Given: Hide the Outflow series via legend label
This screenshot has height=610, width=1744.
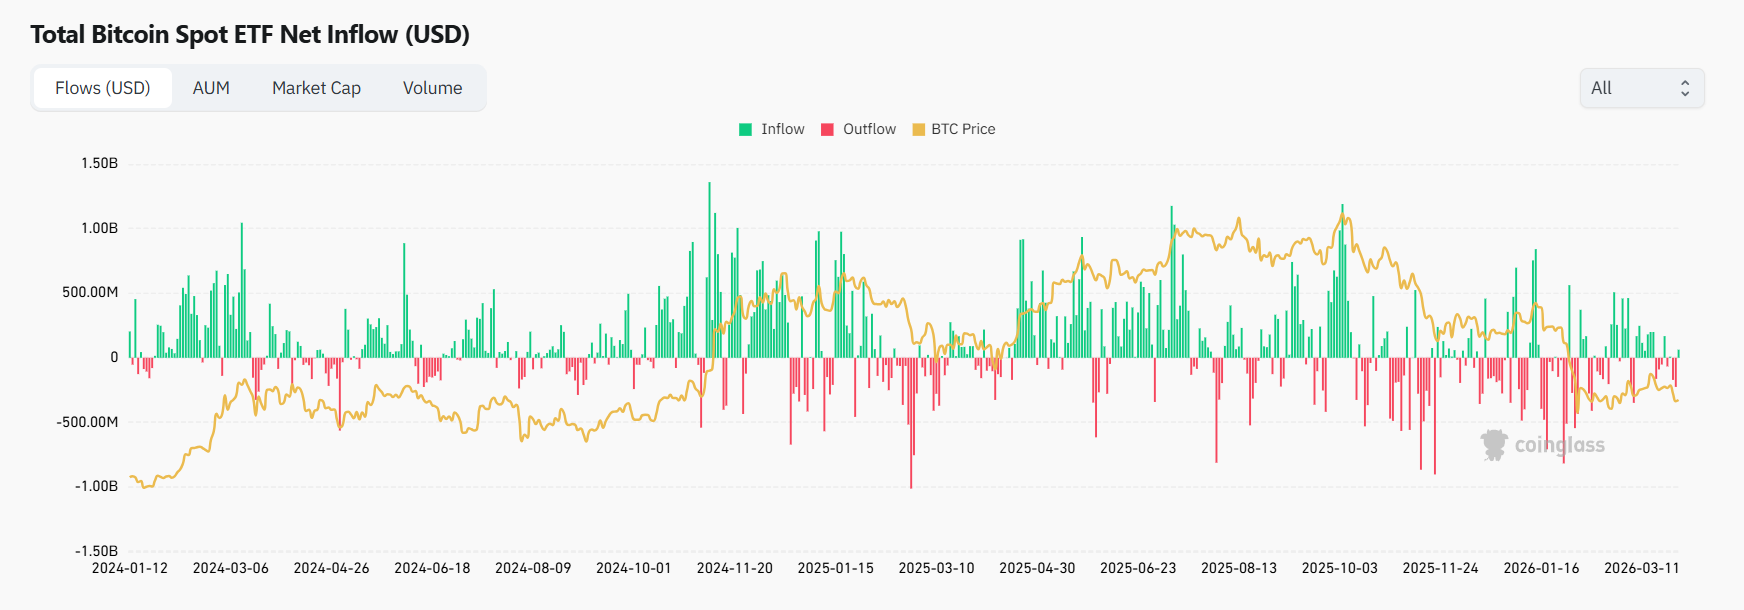Looking at the screenshot, I should click(x=869, y=129).
